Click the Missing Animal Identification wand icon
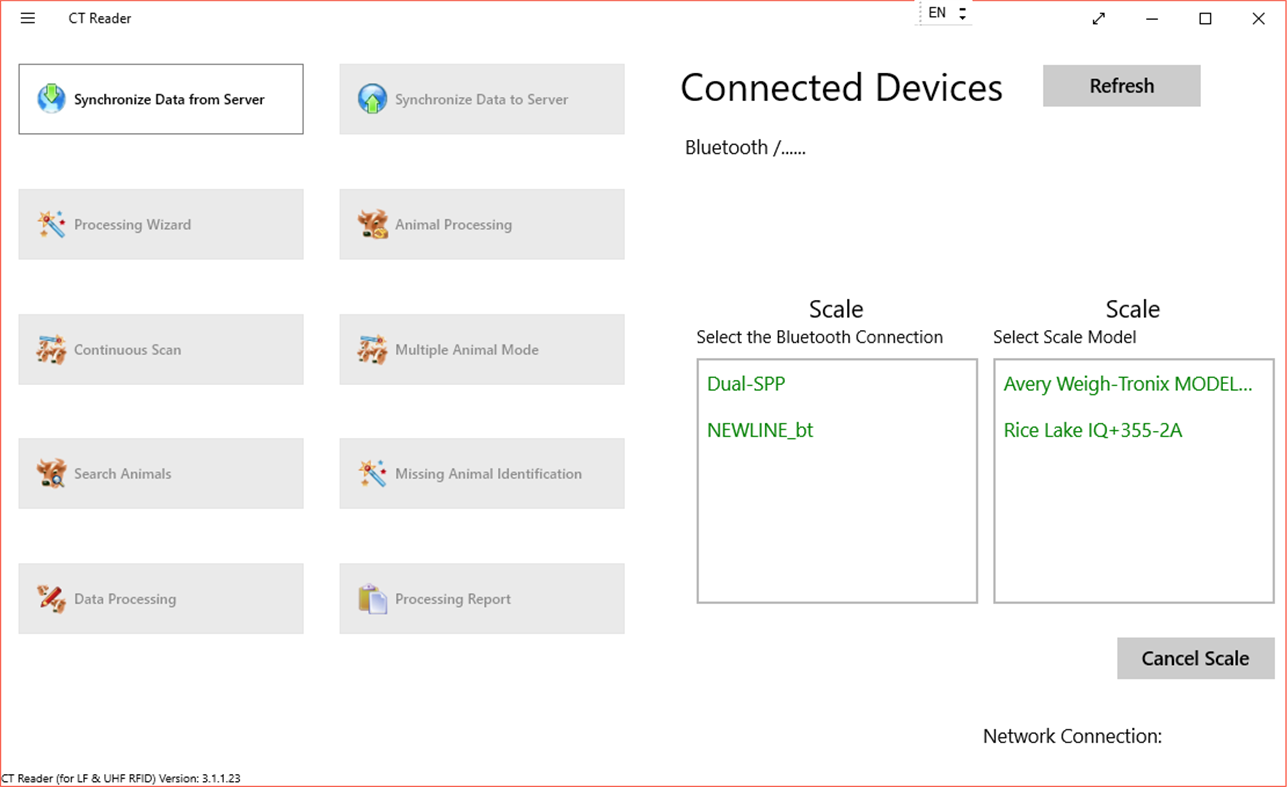The width and height of the screenshot is (1287, 787). tap(372, 473)
